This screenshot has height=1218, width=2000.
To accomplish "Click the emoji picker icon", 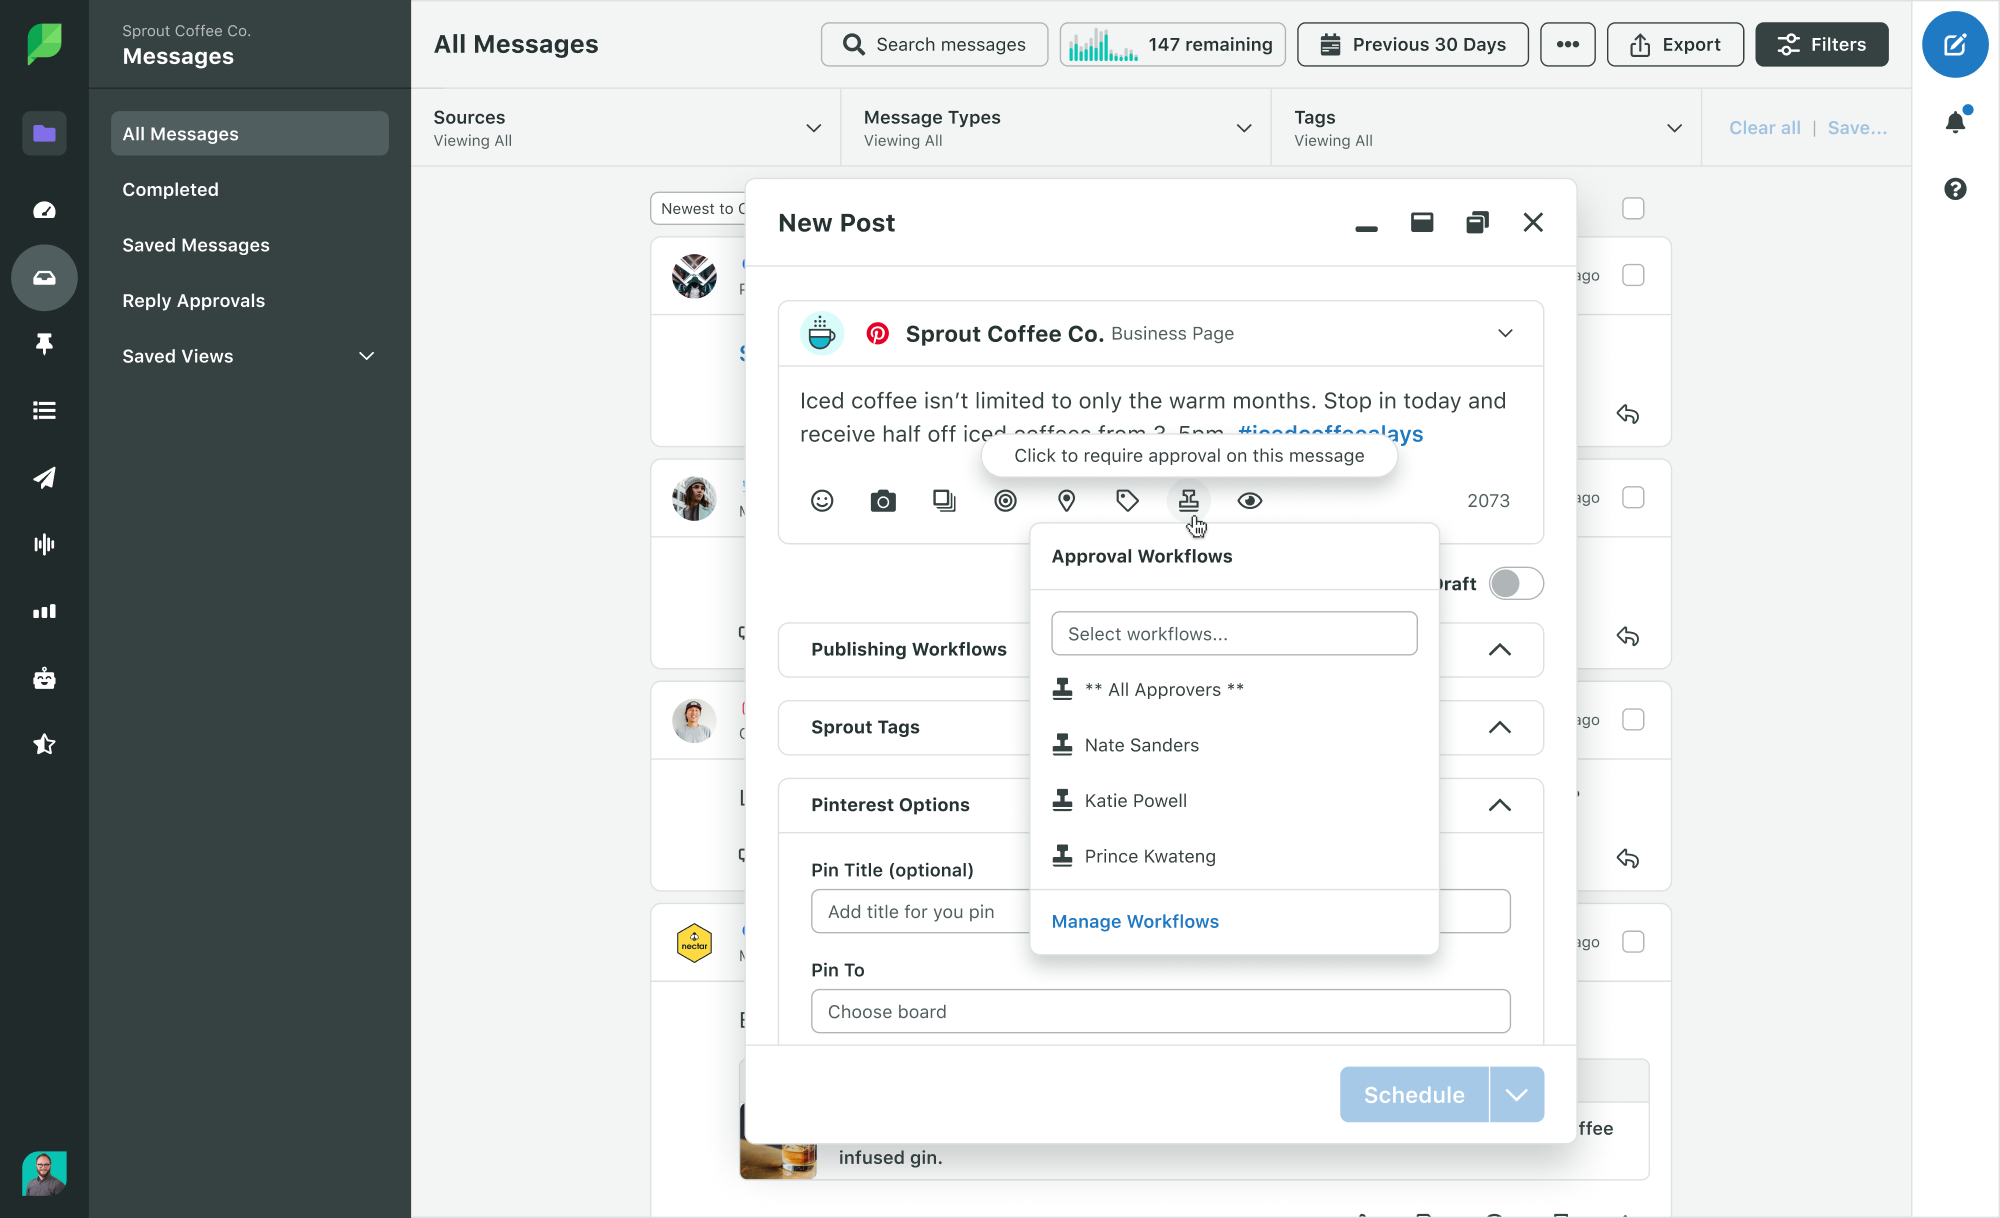I will coord(822,501).
